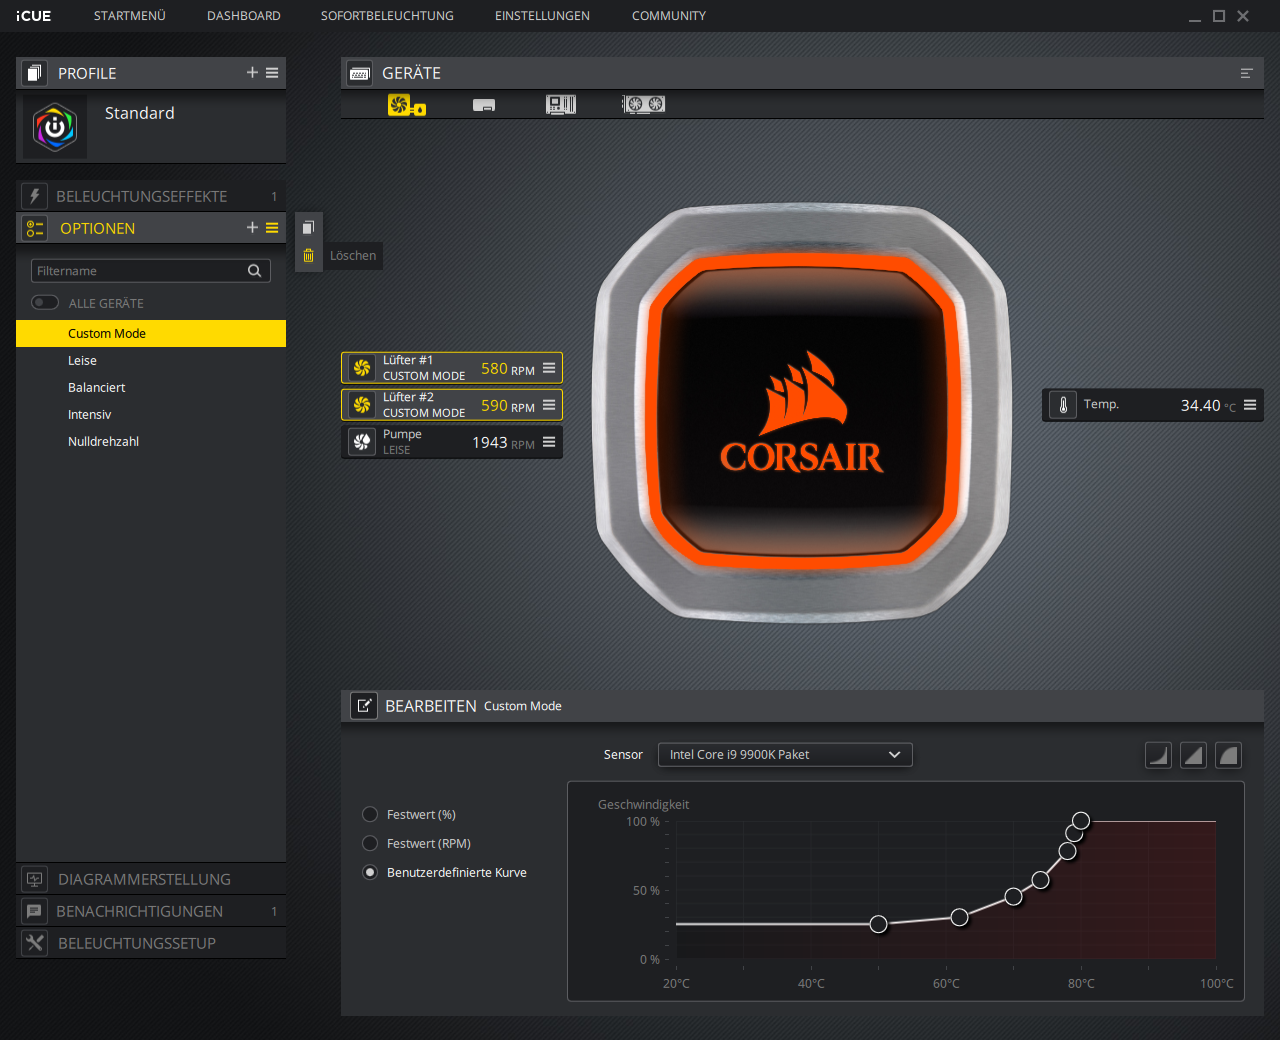Click the Lüfter #1 fan icon
Screen dimensions: 1280x1040
(362, 368)
